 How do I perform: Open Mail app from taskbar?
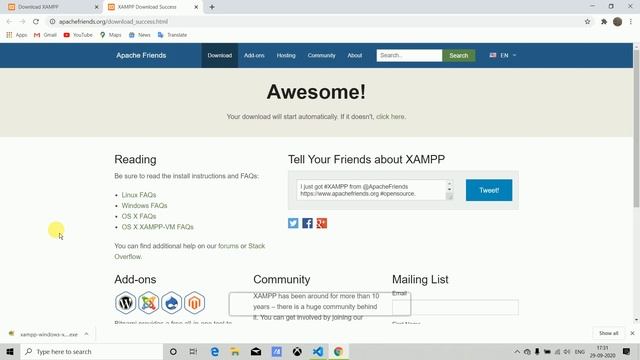click(256, 351)
